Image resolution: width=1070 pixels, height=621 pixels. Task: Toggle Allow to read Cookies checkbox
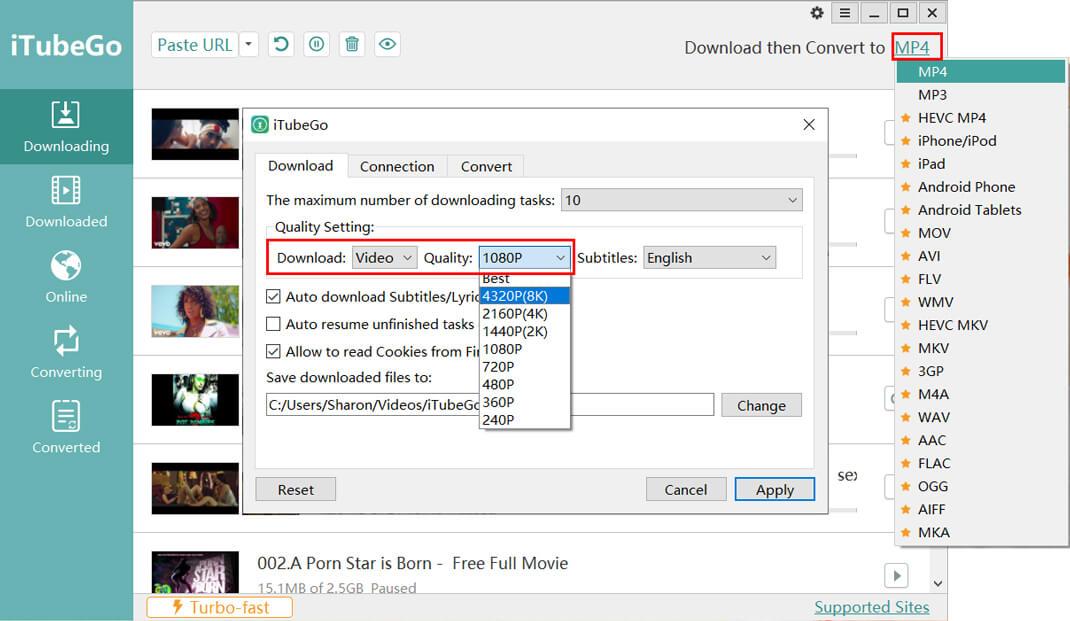click(x=273, y=351)
